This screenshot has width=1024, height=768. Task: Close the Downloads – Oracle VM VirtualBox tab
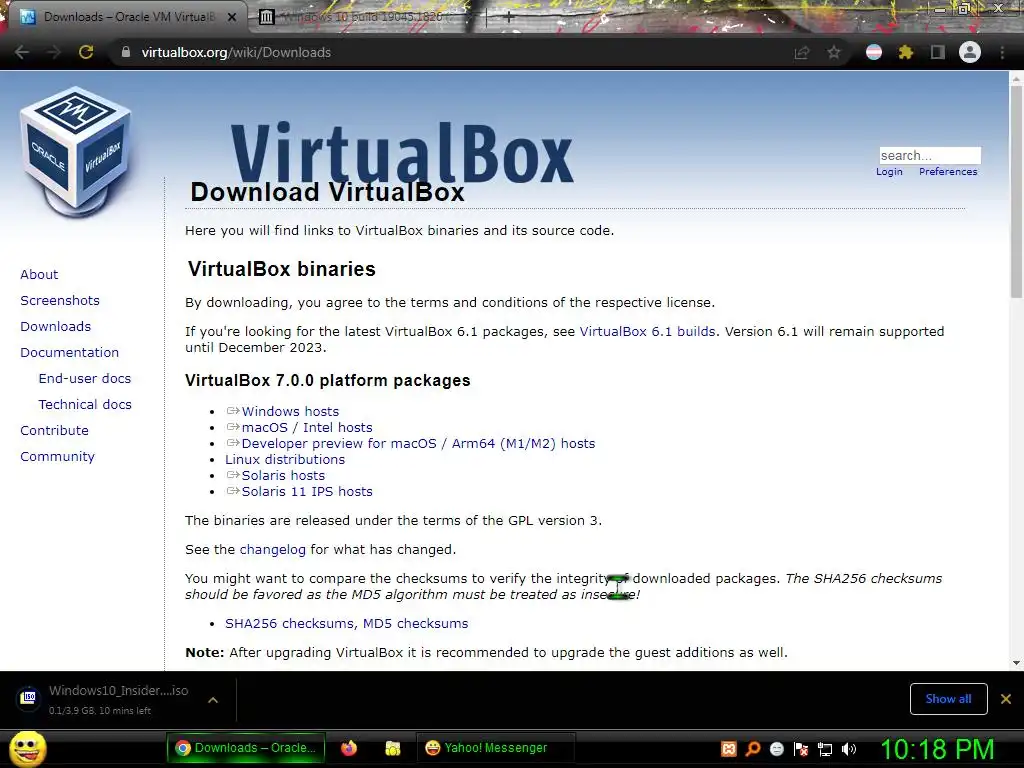(x=232, y=18)
